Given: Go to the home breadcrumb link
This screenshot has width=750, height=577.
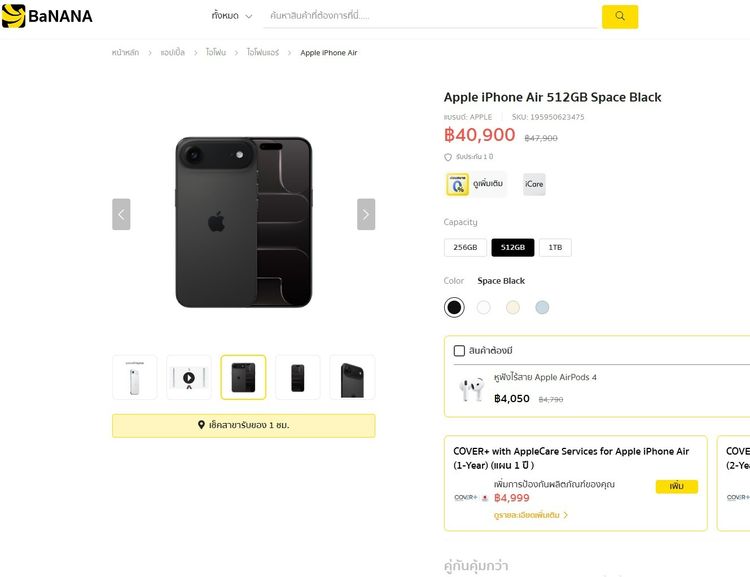Looking at the screenshot, I should pos(125,53).
